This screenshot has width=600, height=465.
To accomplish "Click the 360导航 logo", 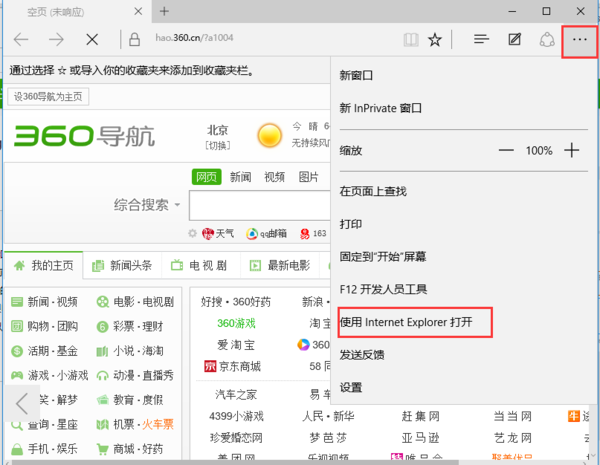I will click(85, 136).
